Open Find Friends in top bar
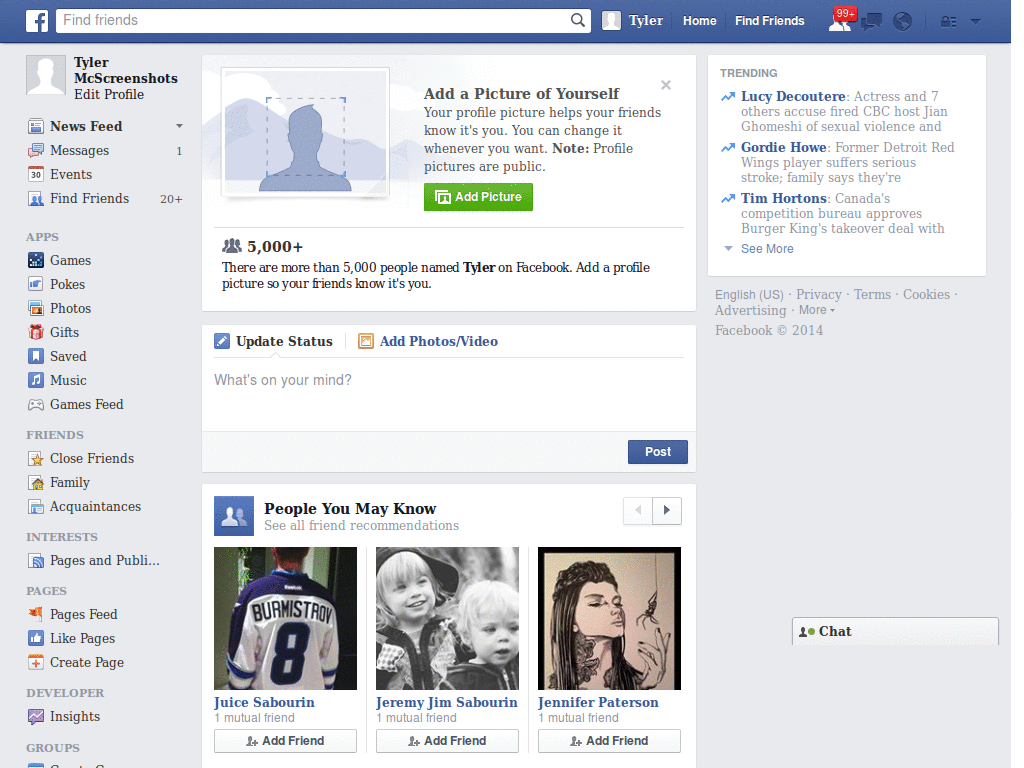1024x768 pixels. click(x=769, y=21)
